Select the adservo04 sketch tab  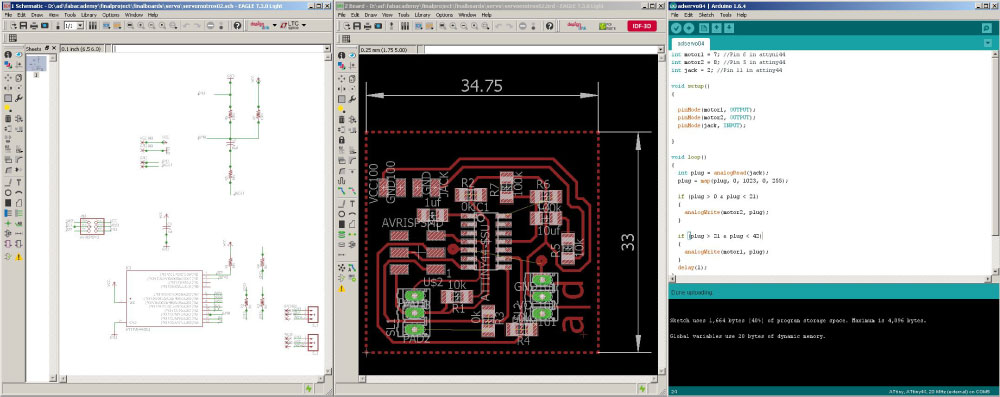tap(691, 44)
